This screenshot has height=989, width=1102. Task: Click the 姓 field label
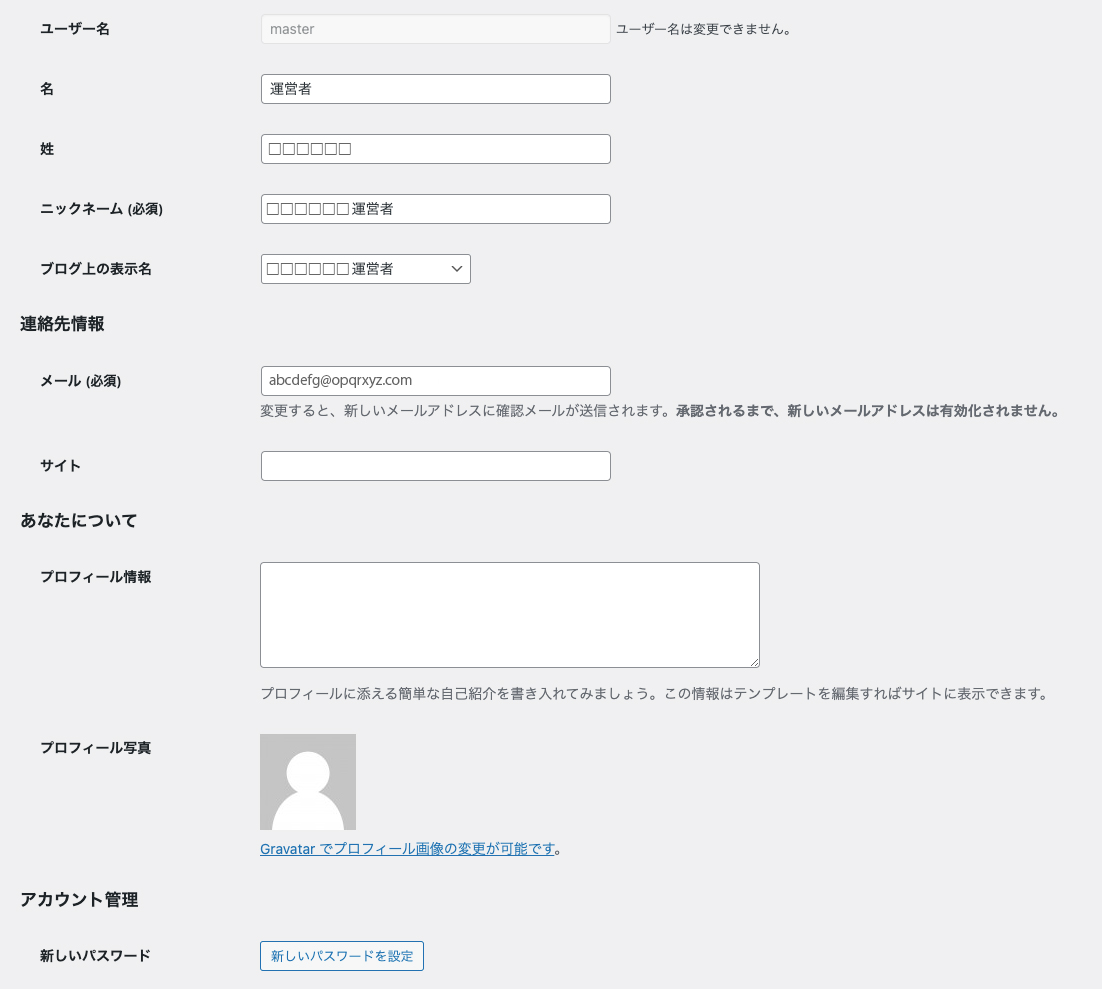click(x=47, y=149)
